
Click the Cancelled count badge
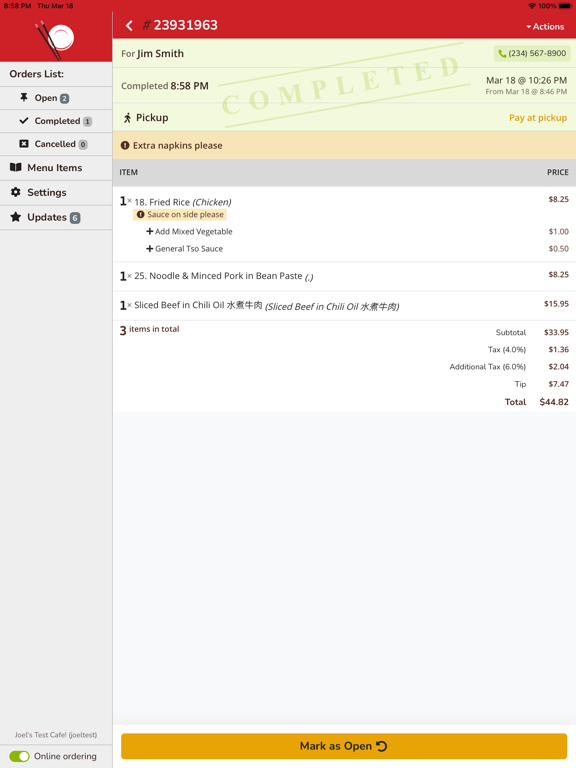point(83,144)
